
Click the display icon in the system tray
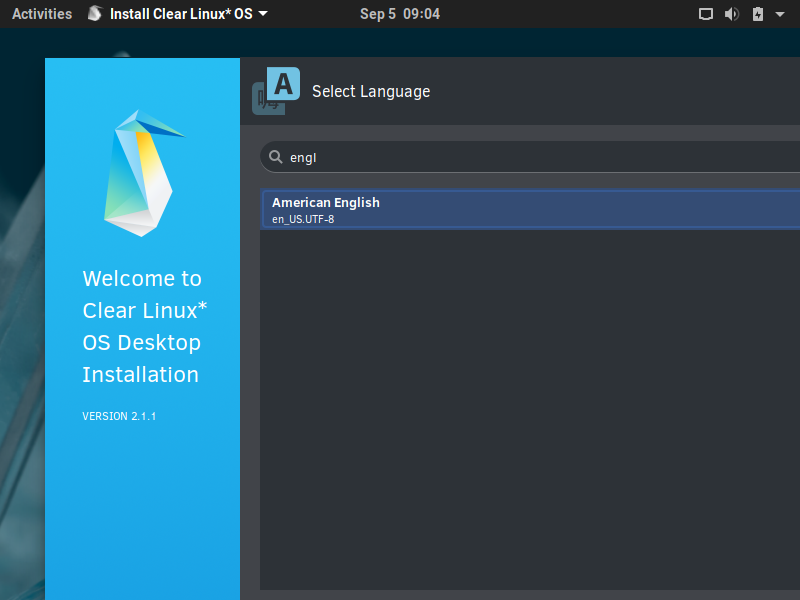[x=706, y=14]
